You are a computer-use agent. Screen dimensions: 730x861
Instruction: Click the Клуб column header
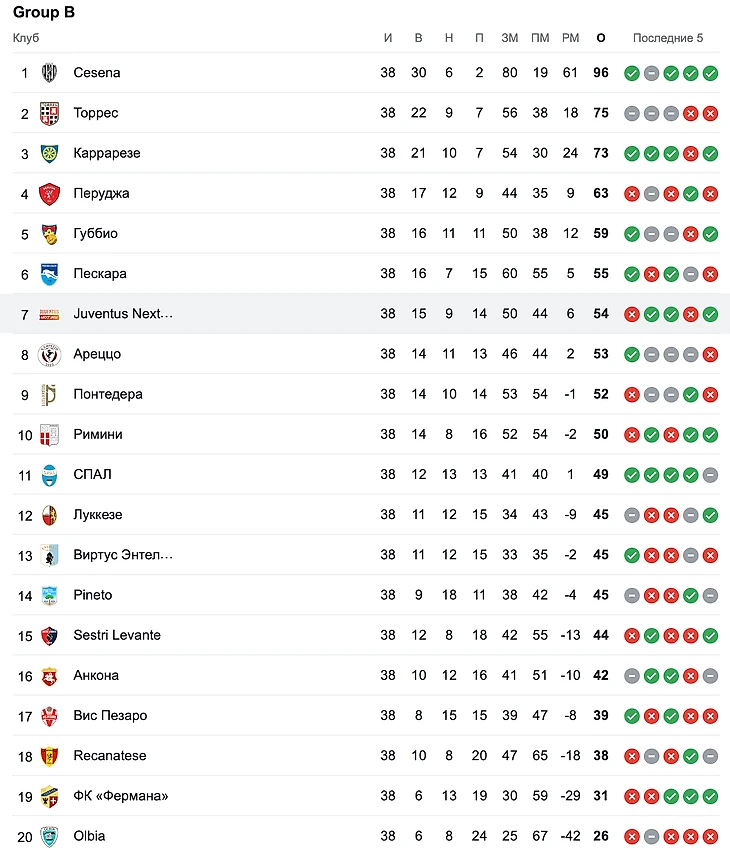[x=26, y=38]
